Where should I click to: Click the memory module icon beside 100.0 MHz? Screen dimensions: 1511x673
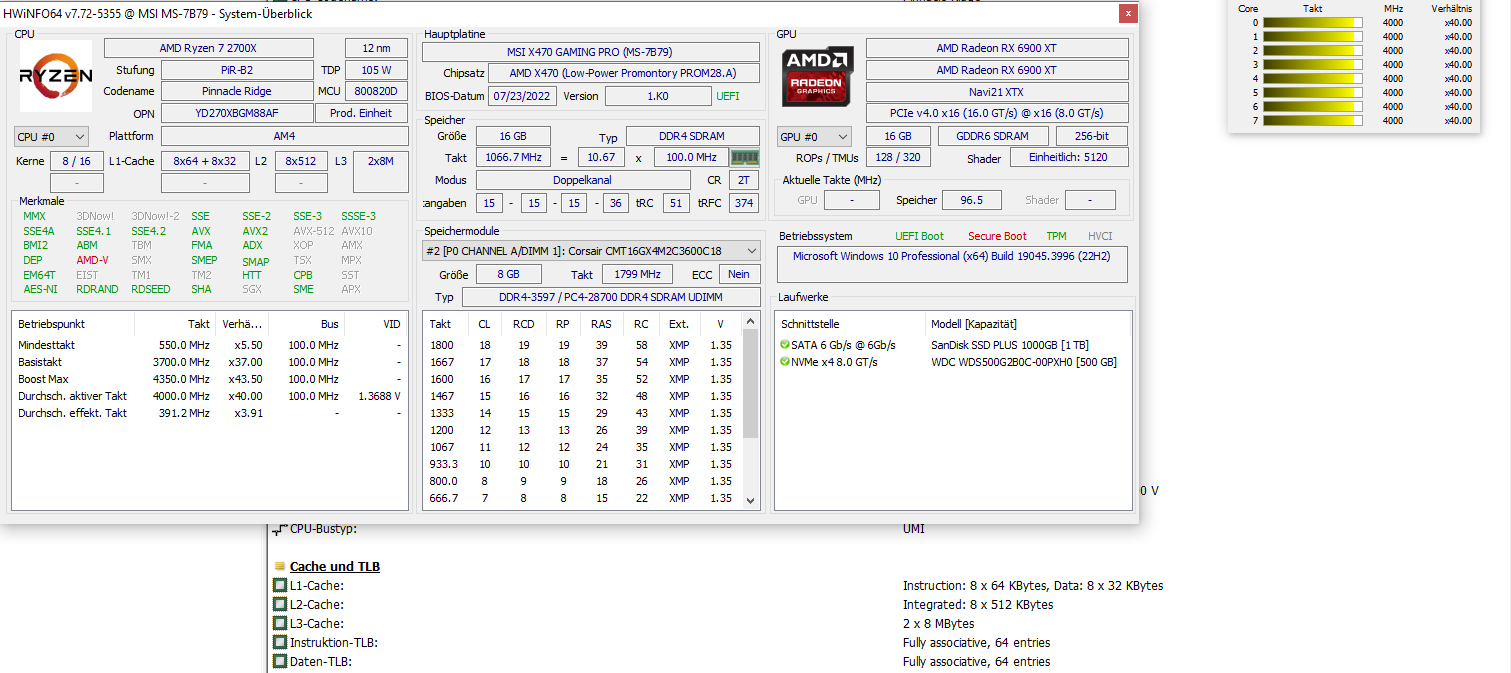pyautogui.click(x=745, y=157)
